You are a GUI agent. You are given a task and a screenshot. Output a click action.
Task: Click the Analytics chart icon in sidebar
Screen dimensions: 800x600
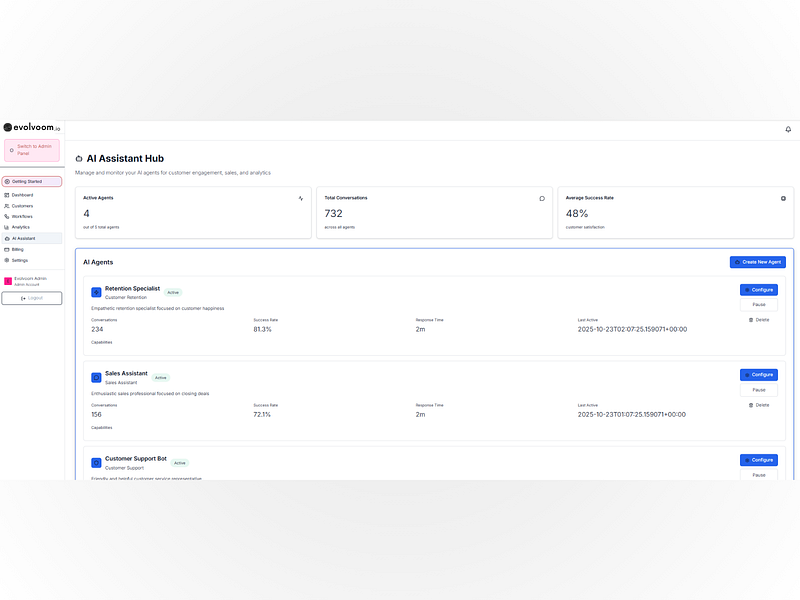7,227
